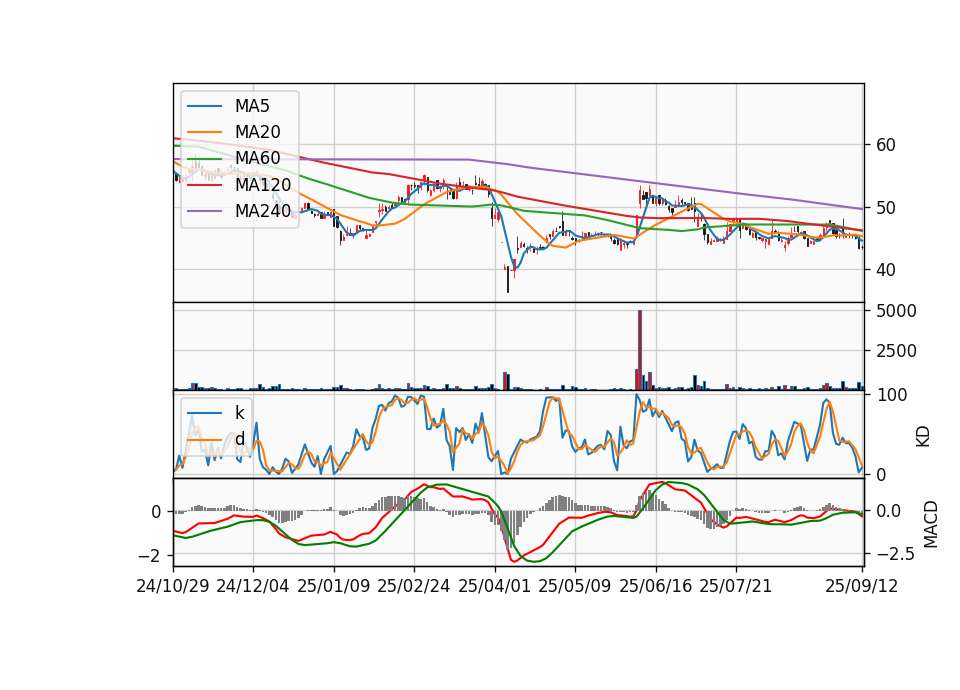Click the 25/07/21 date tick label
The width and height of the screenshot is (960, 690).
[x=736, y=586]
